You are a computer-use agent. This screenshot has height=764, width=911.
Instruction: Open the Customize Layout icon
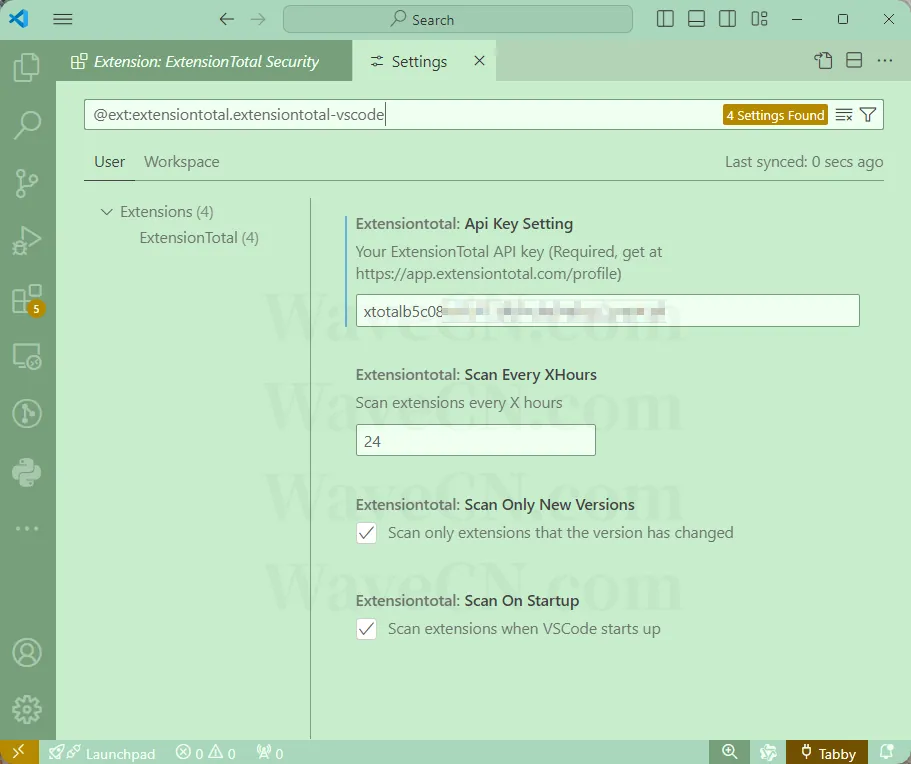point(759,19)
